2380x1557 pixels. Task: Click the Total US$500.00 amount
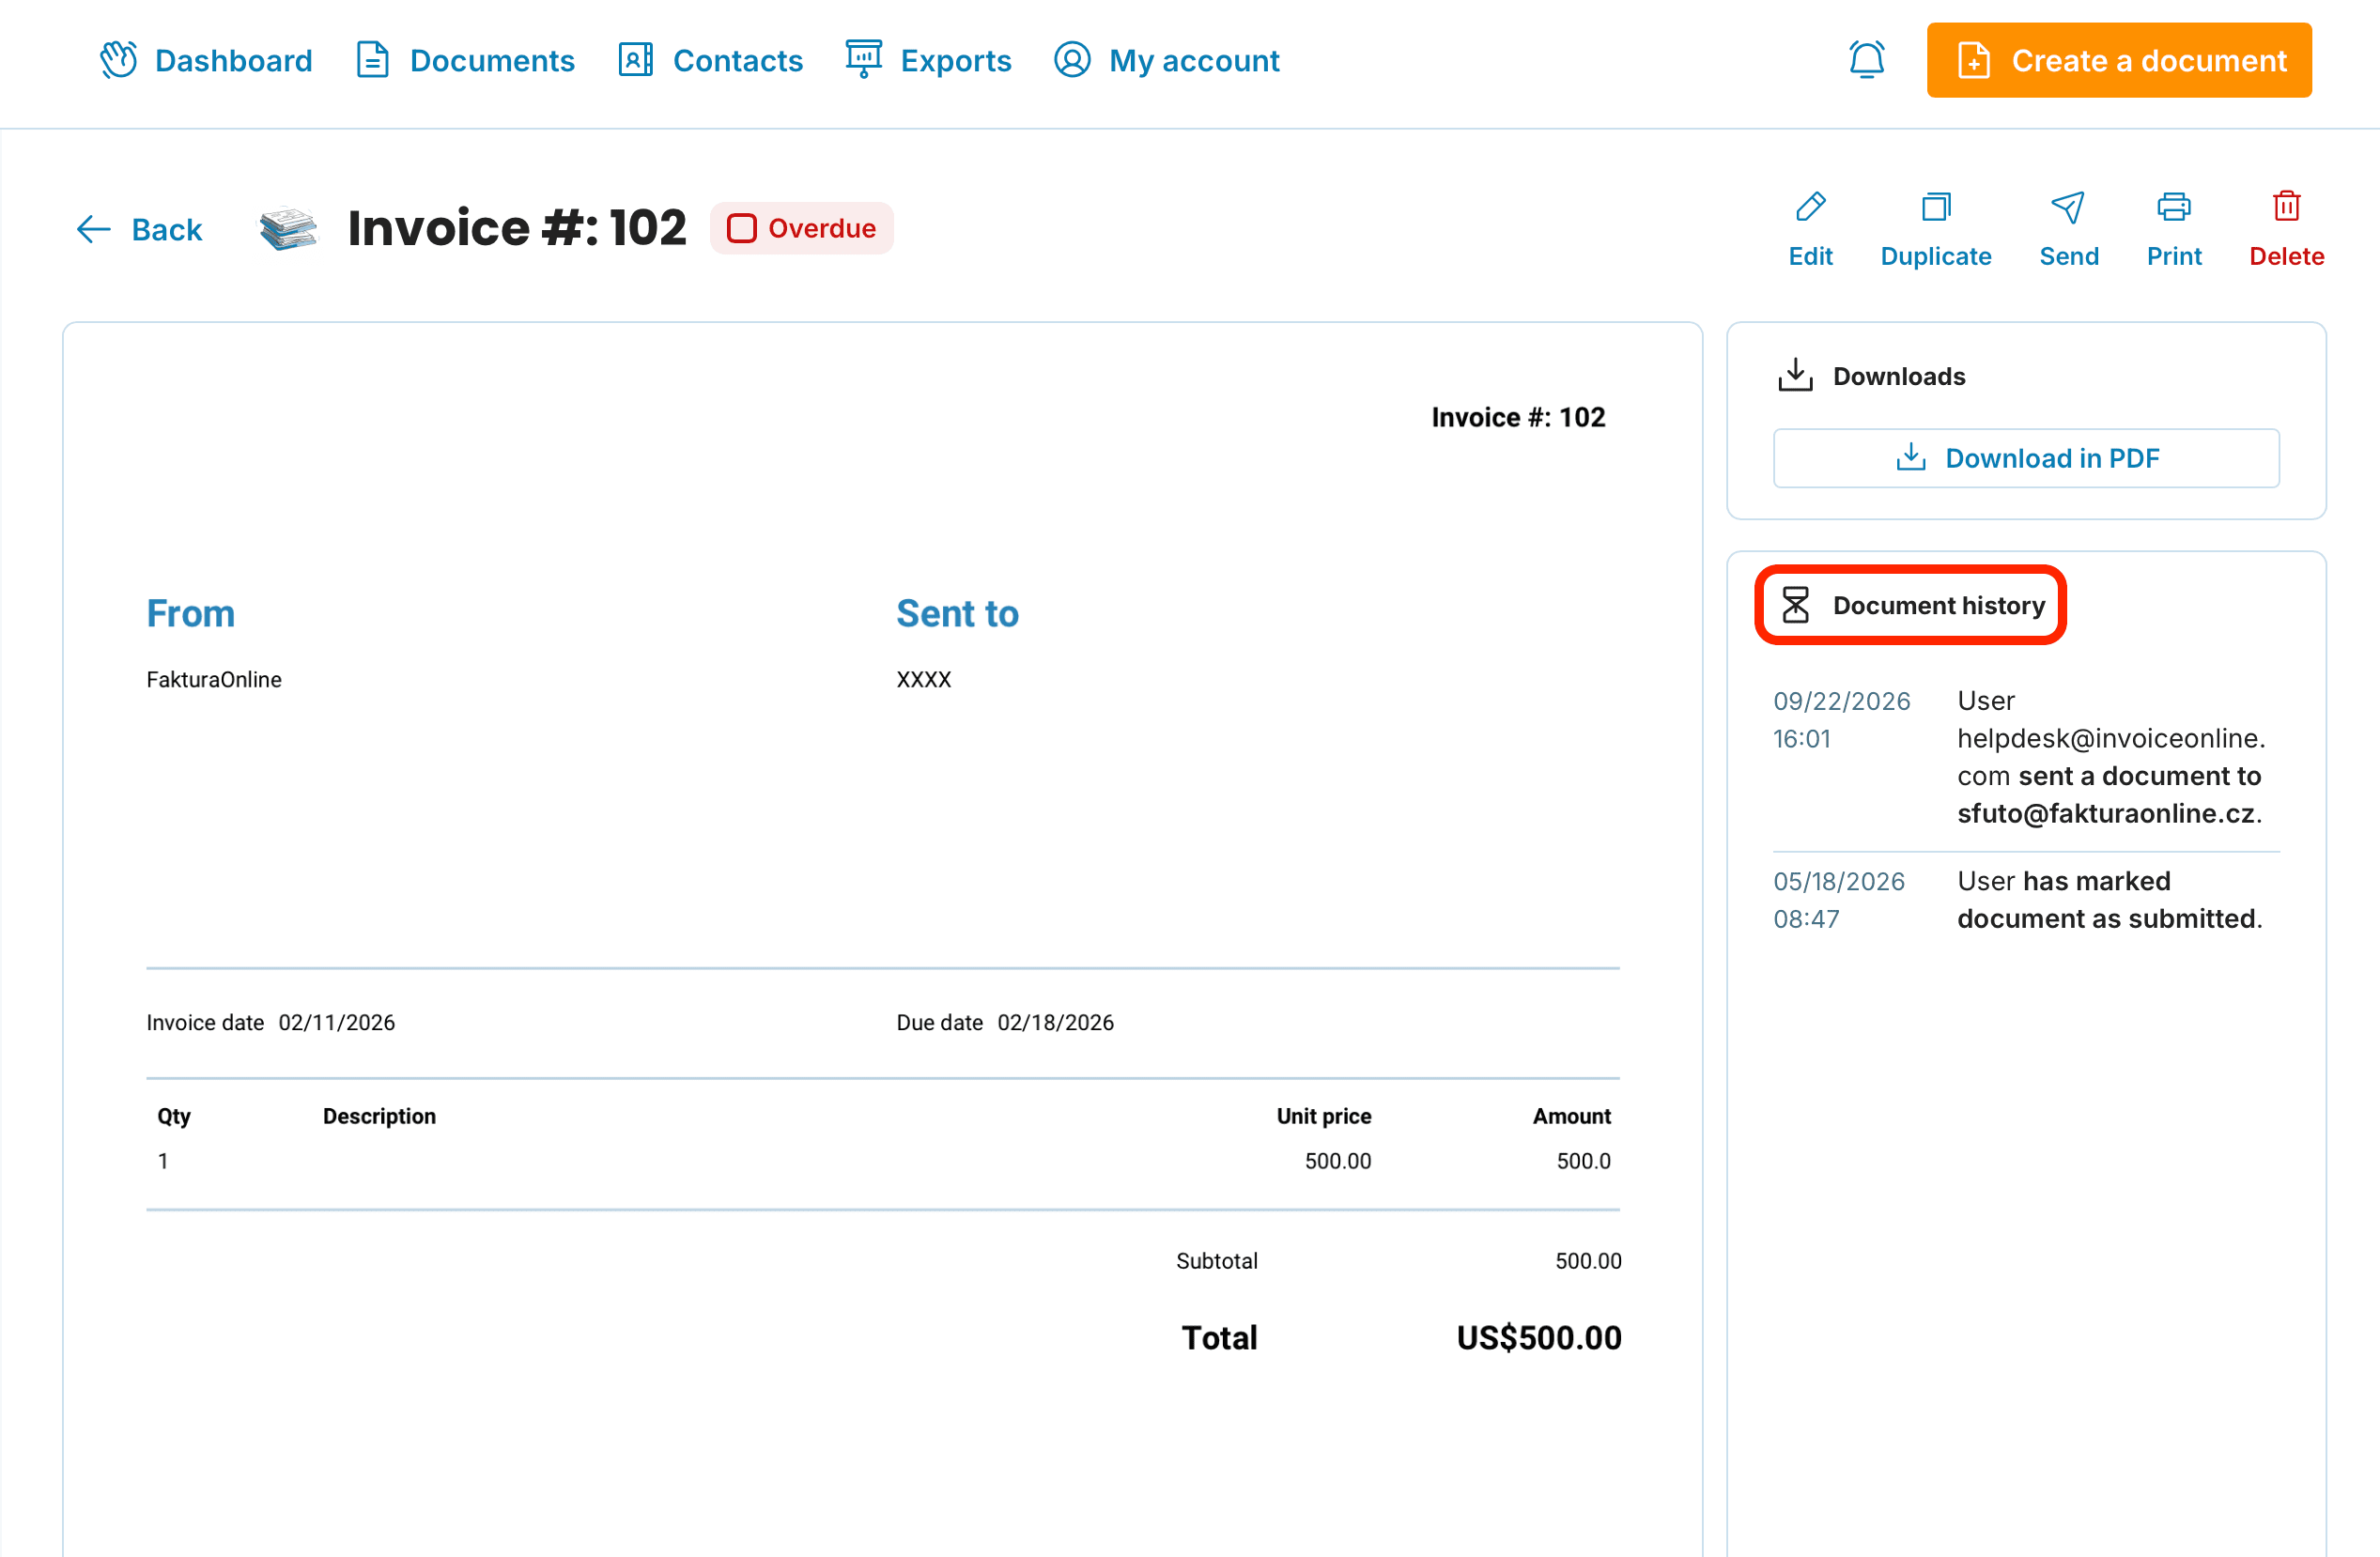coord(1539,1338)
